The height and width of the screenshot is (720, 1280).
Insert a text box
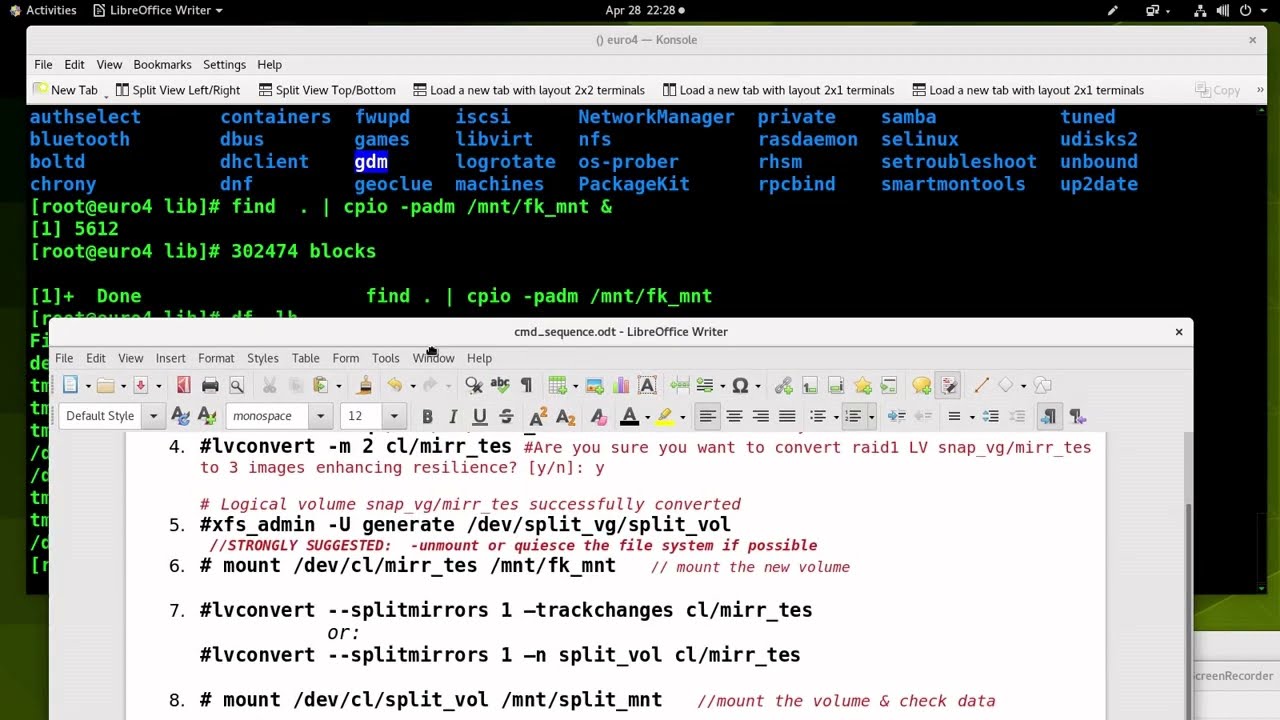pyautogui.click(x=647, y=385)
